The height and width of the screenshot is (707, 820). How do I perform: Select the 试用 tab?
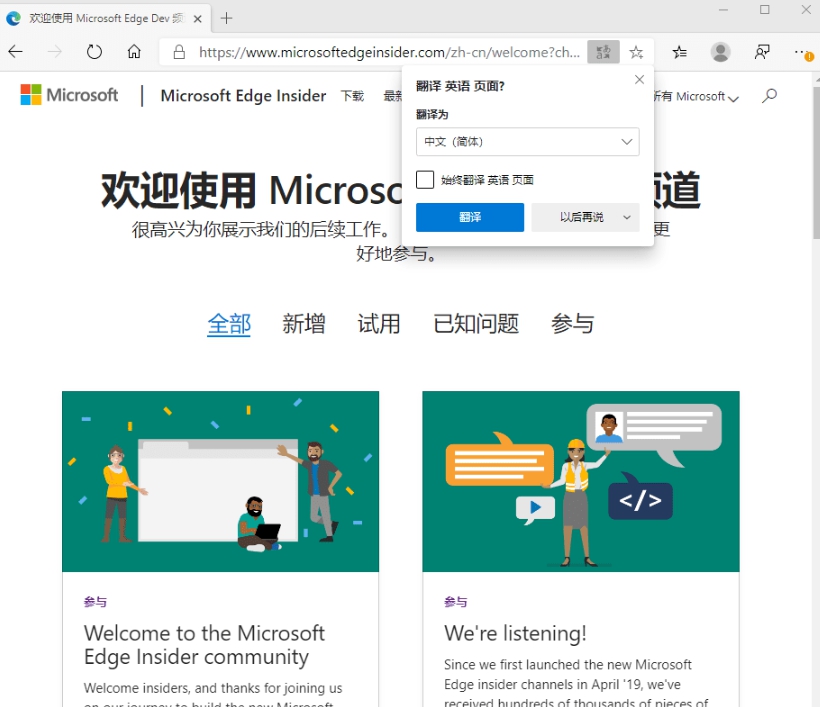378,323
